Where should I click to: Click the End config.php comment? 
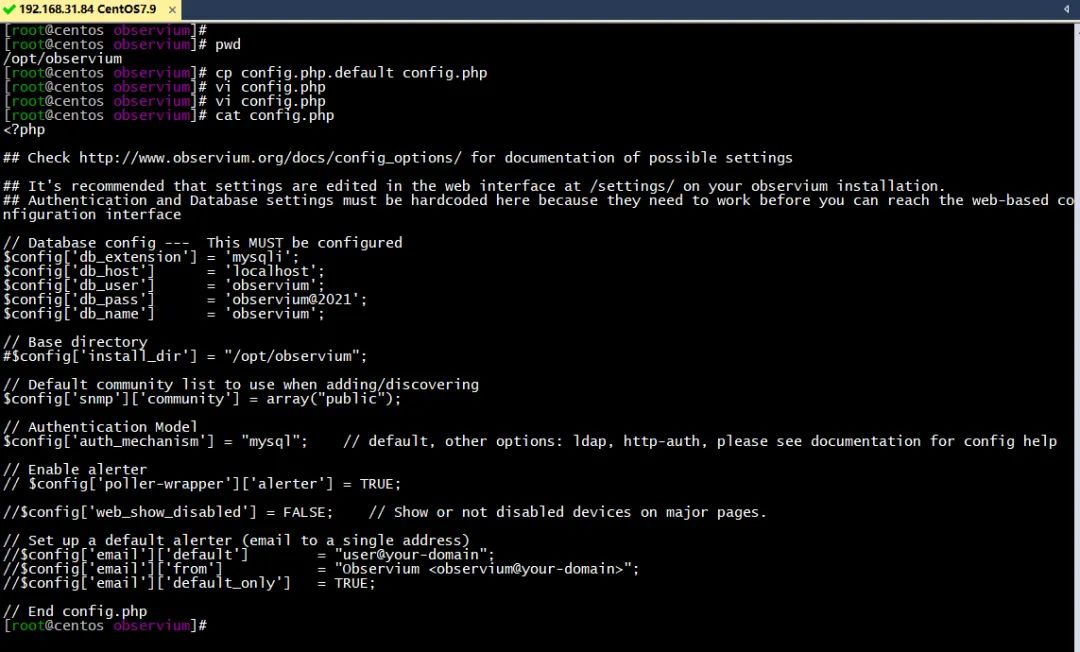coord(75,611)
